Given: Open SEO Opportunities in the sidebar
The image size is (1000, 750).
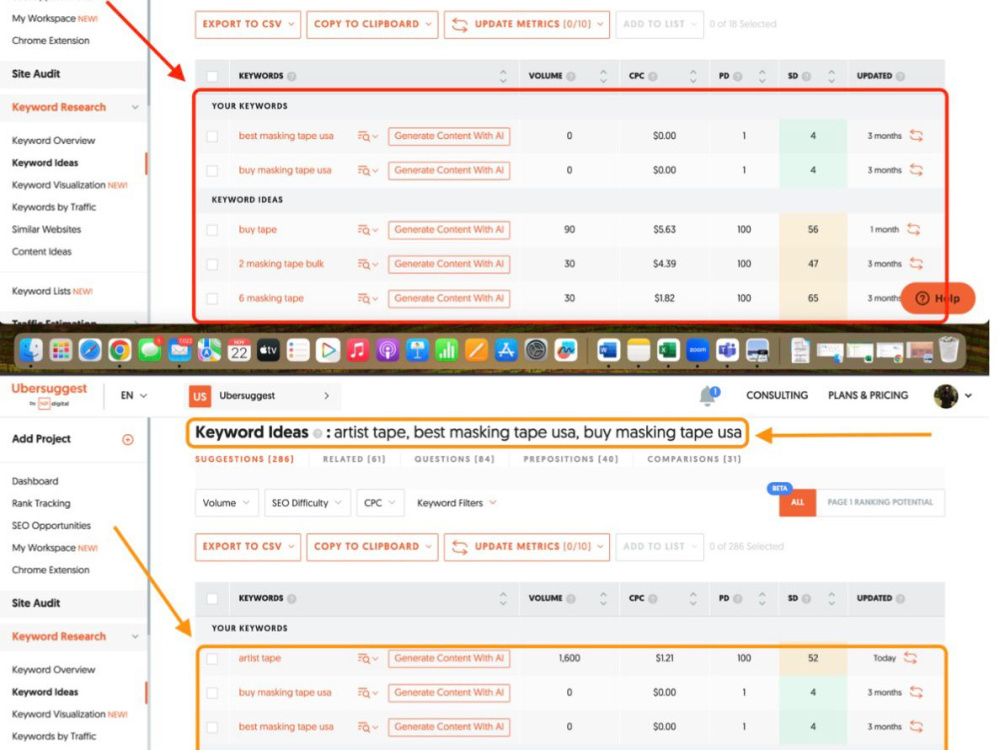Looking at the screenshot, I should [x=51, y=526].
